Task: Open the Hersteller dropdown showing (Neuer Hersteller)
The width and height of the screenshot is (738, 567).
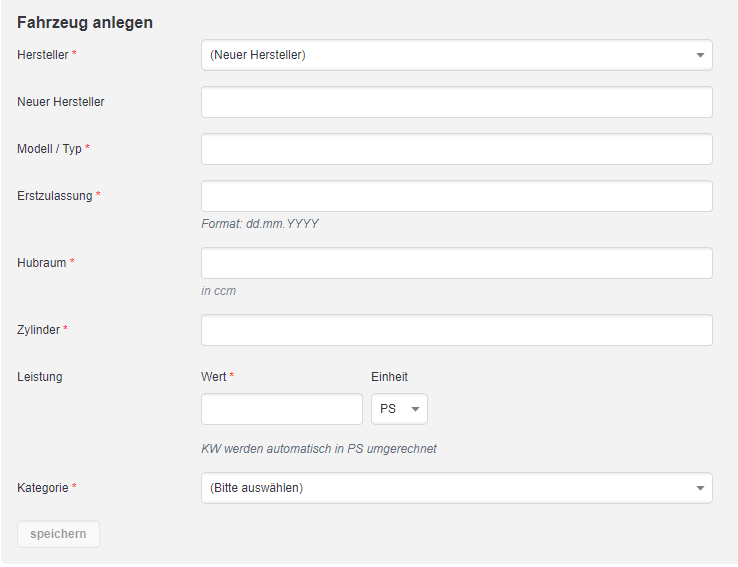Action: click(457, 55)
